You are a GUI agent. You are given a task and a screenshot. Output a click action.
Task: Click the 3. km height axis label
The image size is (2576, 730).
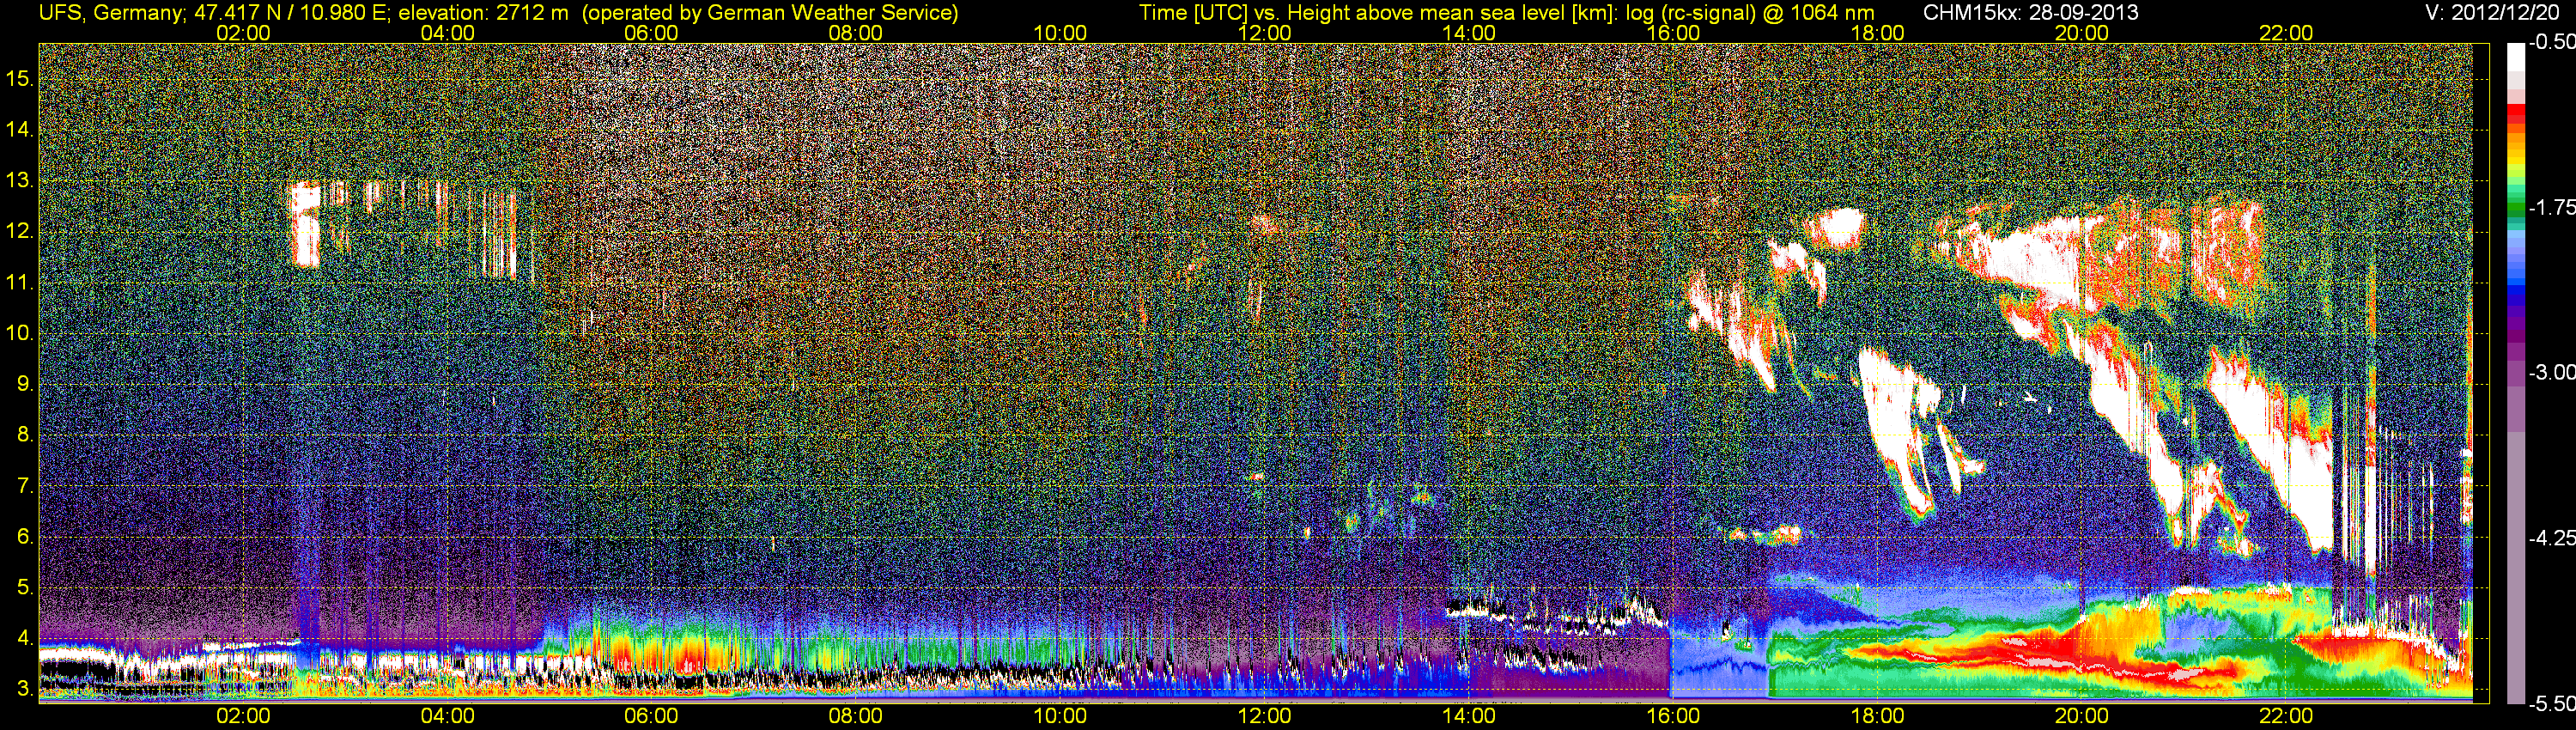pos(25,689)
